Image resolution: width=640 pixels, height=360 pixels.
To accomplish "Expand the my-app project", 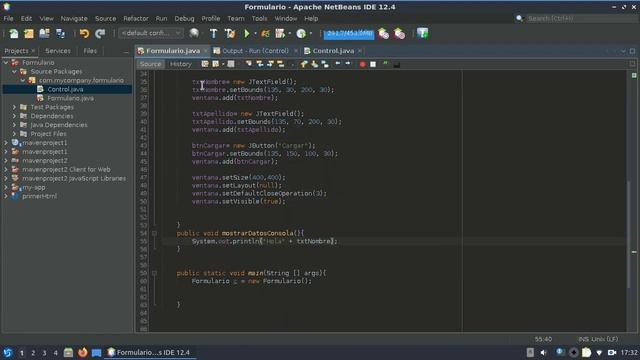I will point(6,187).
